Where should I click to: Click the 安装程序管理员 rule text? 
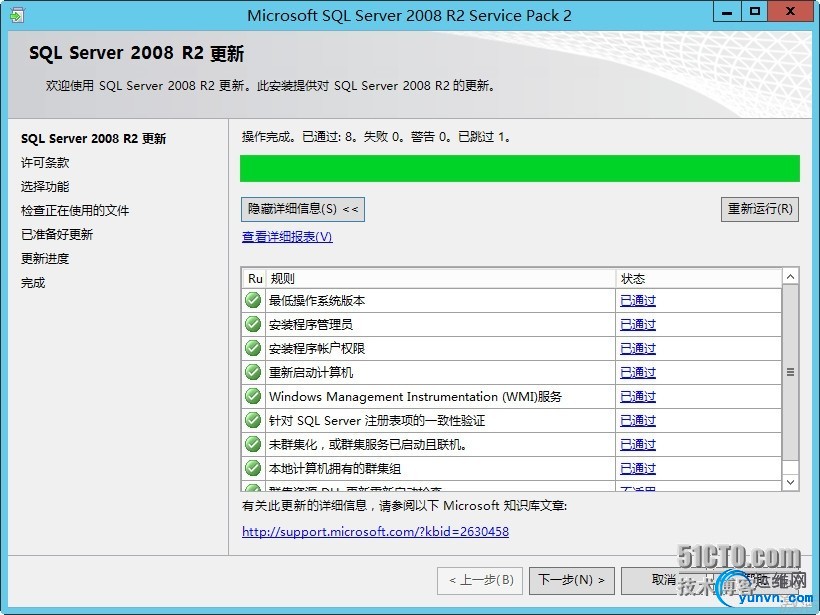click(311, 325)
